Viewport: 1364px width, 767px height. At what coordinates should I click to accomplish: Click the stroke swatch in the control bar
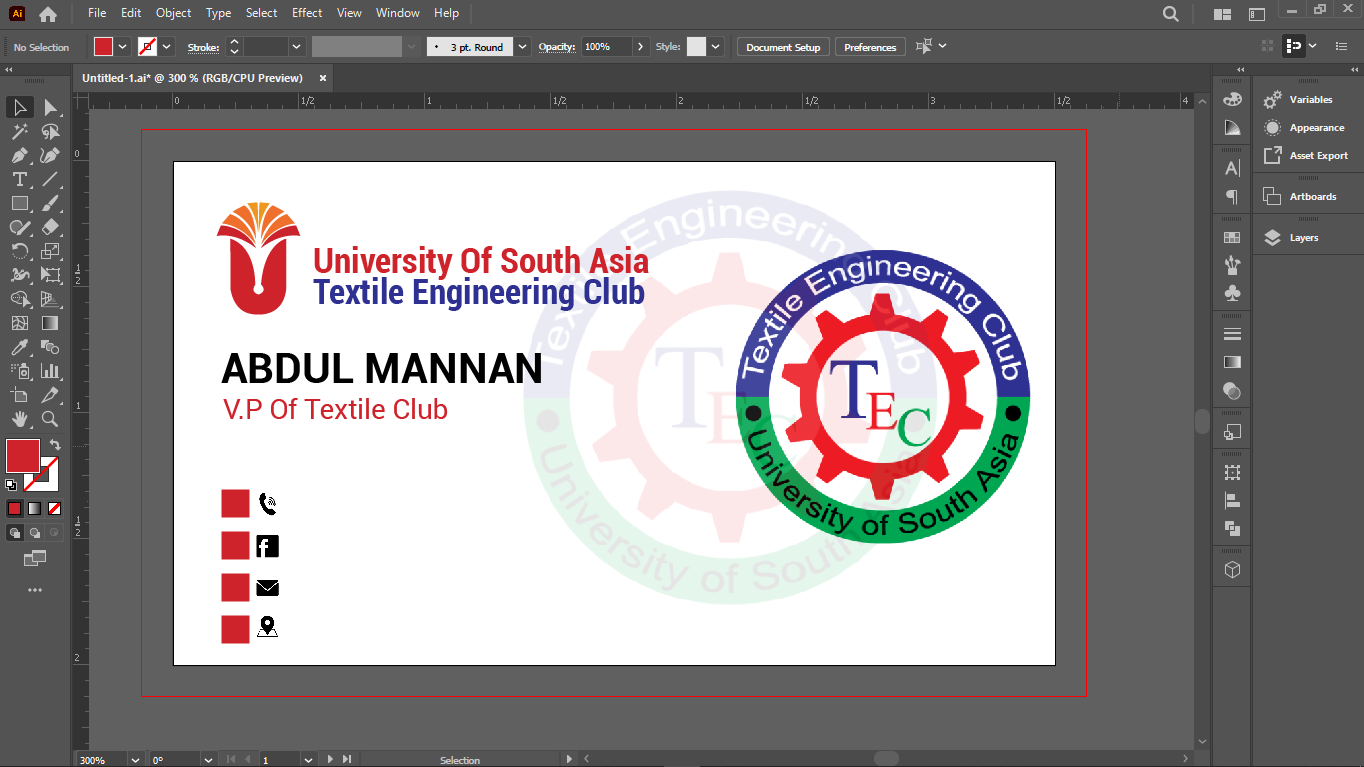pos(147,47)
